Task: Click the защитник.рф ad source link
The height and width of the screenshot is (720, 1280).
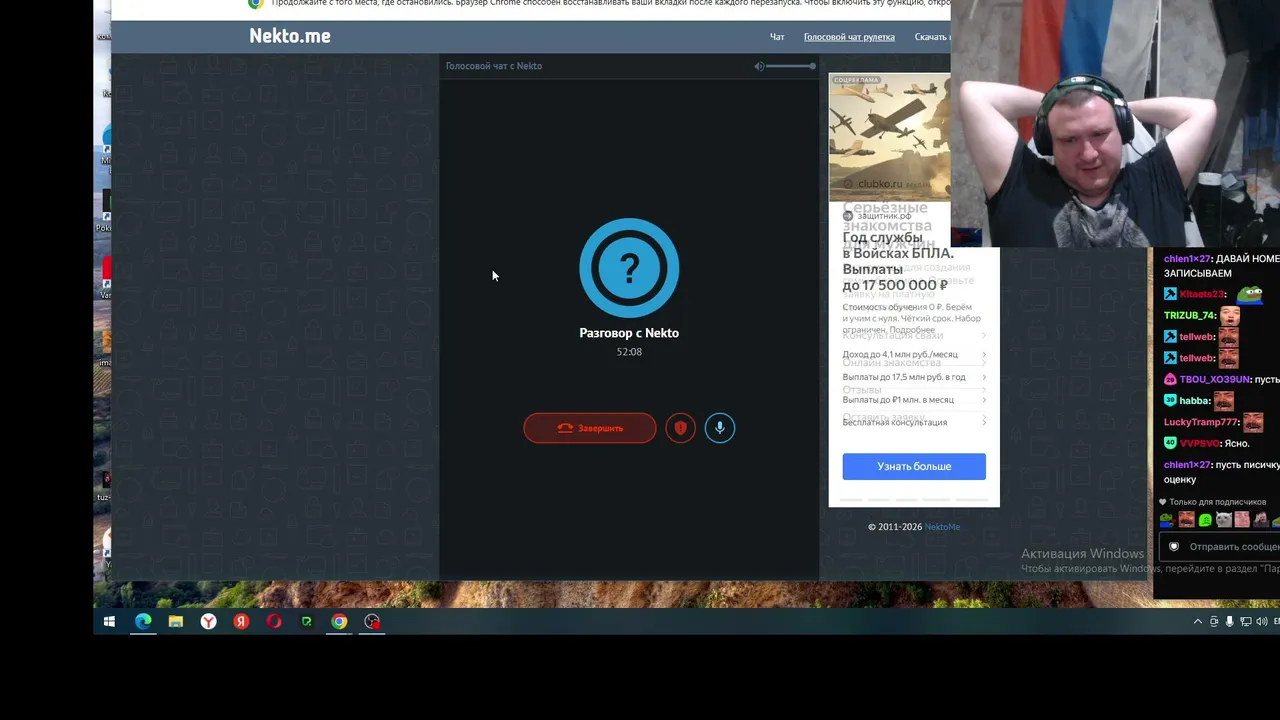Action: pyautogui.click(x=884, y=216)
